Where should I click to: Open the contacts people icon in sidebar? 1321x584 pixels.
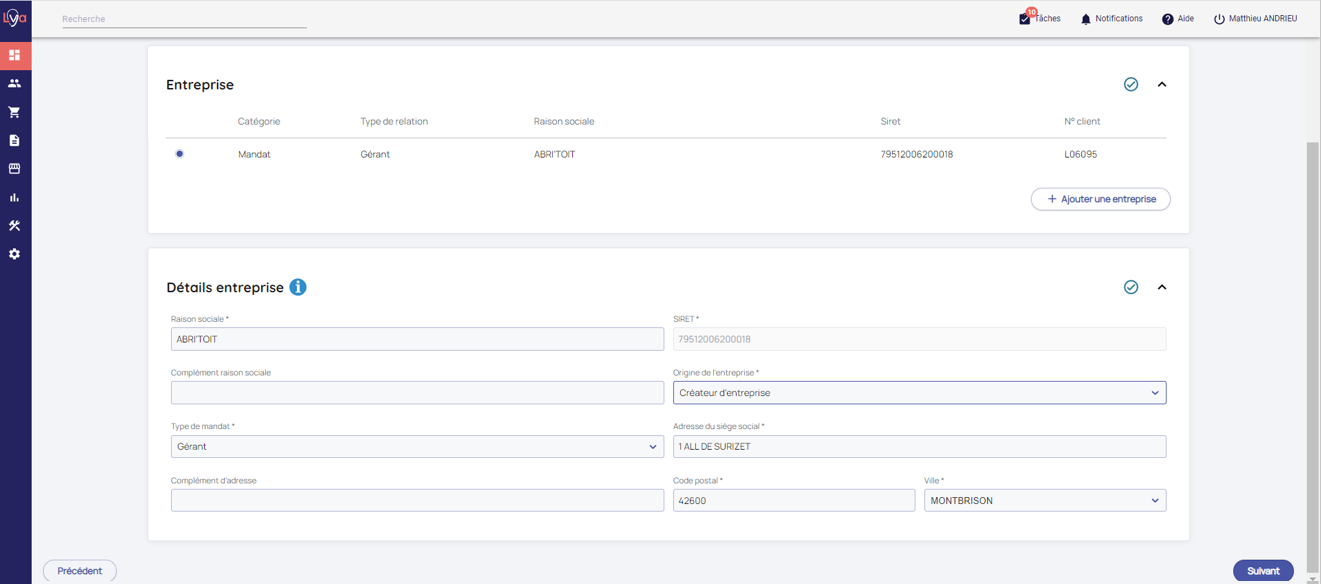(14, 84)
